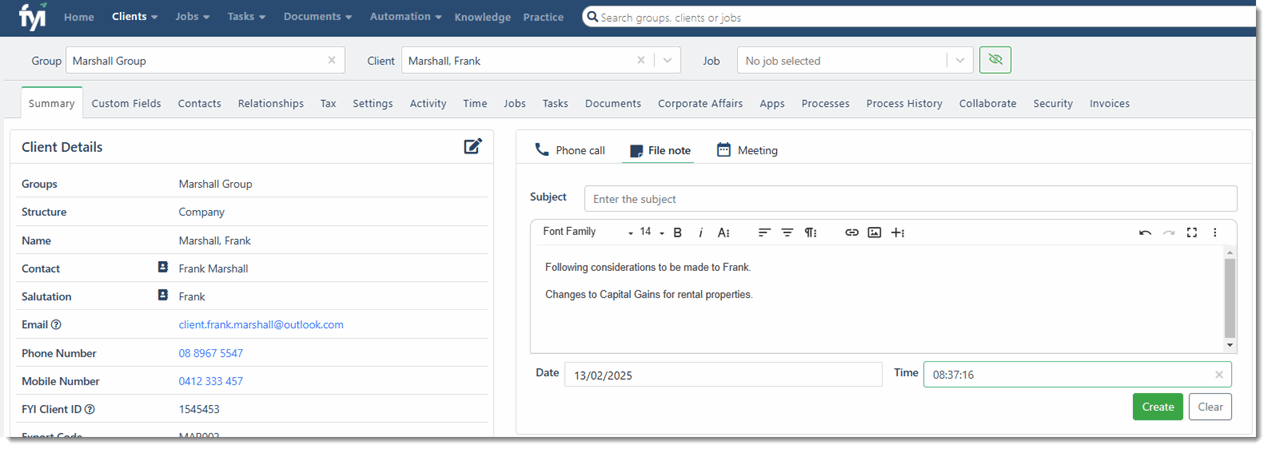This screenshot has width=1268, height=449.
Task: Select the Phone call tab
Action: click(570, 150)
